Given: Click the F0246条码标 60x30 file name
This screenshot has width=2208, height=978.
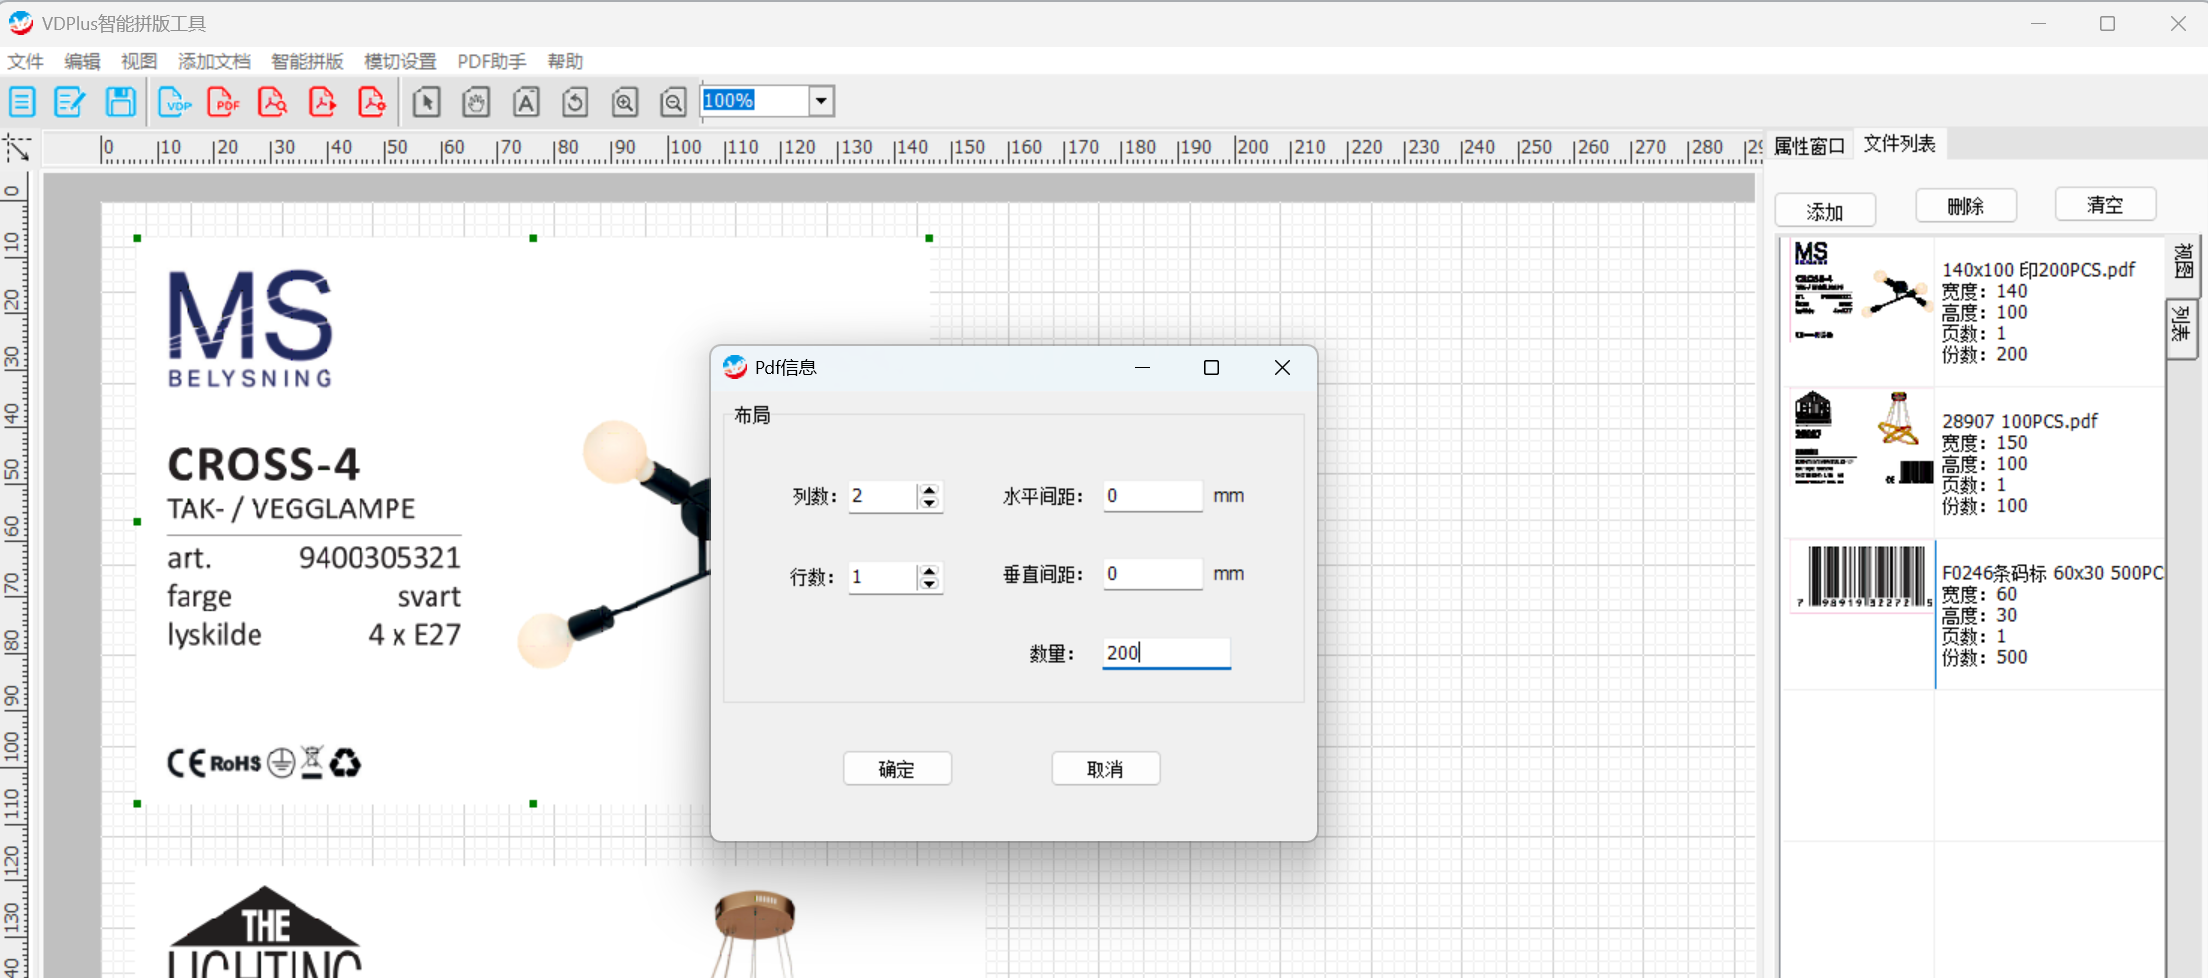Looking at the screenshot, I should 2052,573.
